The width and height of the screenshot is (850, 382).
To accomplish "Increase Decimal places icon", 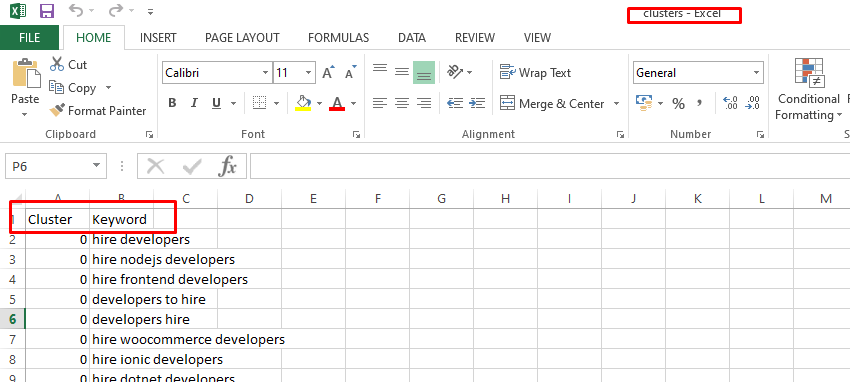I will click(730, 103).
